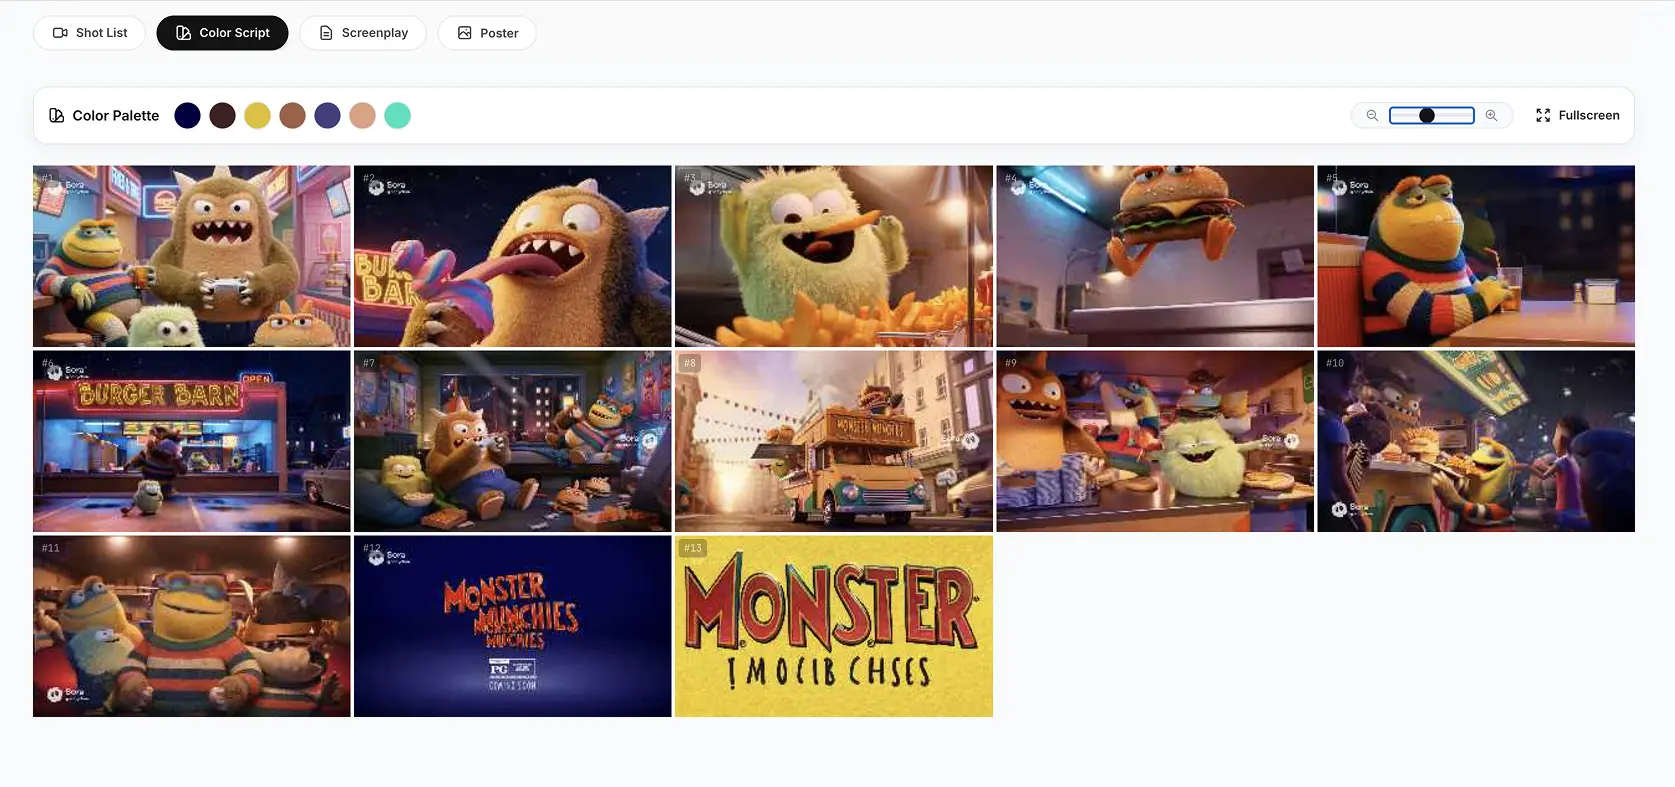Click the thumbnail zoom slider

[1431, 116]
